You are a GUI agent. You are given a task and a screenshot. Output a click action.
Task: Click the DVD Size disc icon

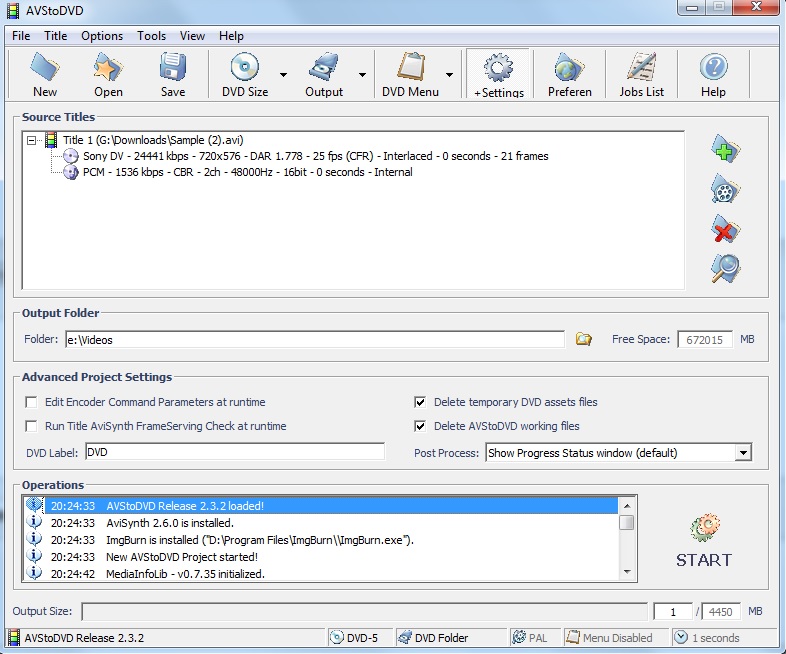coord(245,67)
